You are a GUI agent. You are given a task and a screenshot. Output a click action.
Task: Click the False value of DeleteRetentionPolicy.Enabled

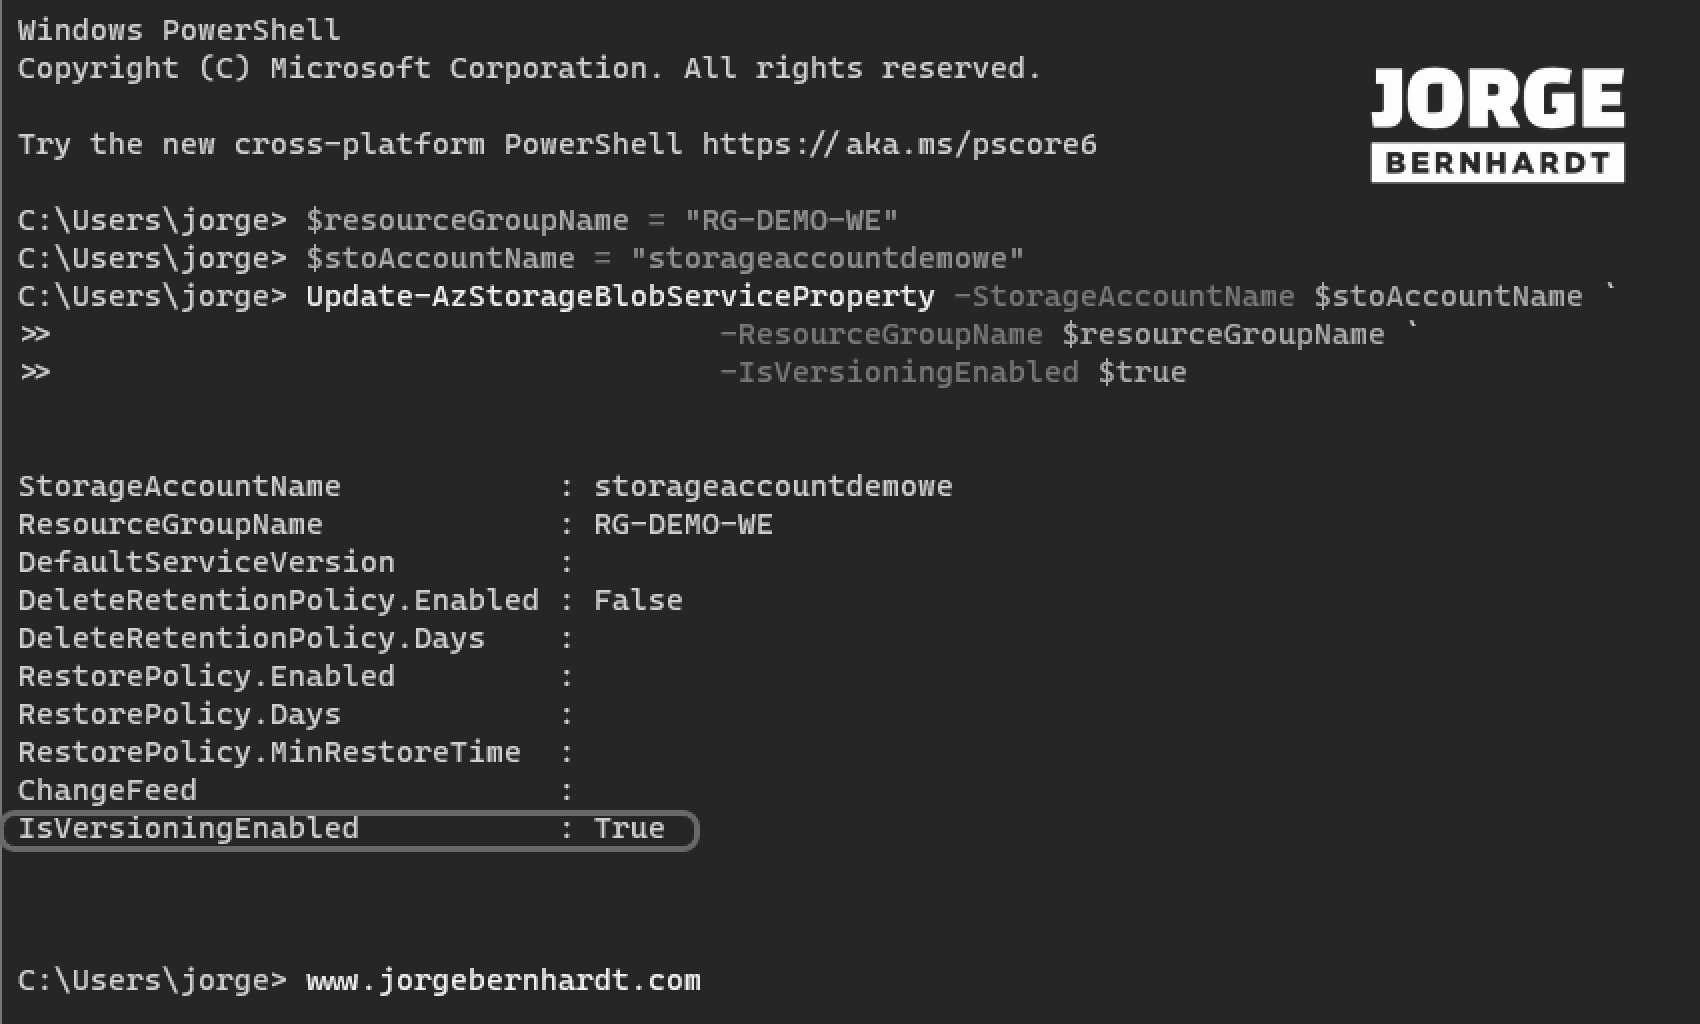638,601
